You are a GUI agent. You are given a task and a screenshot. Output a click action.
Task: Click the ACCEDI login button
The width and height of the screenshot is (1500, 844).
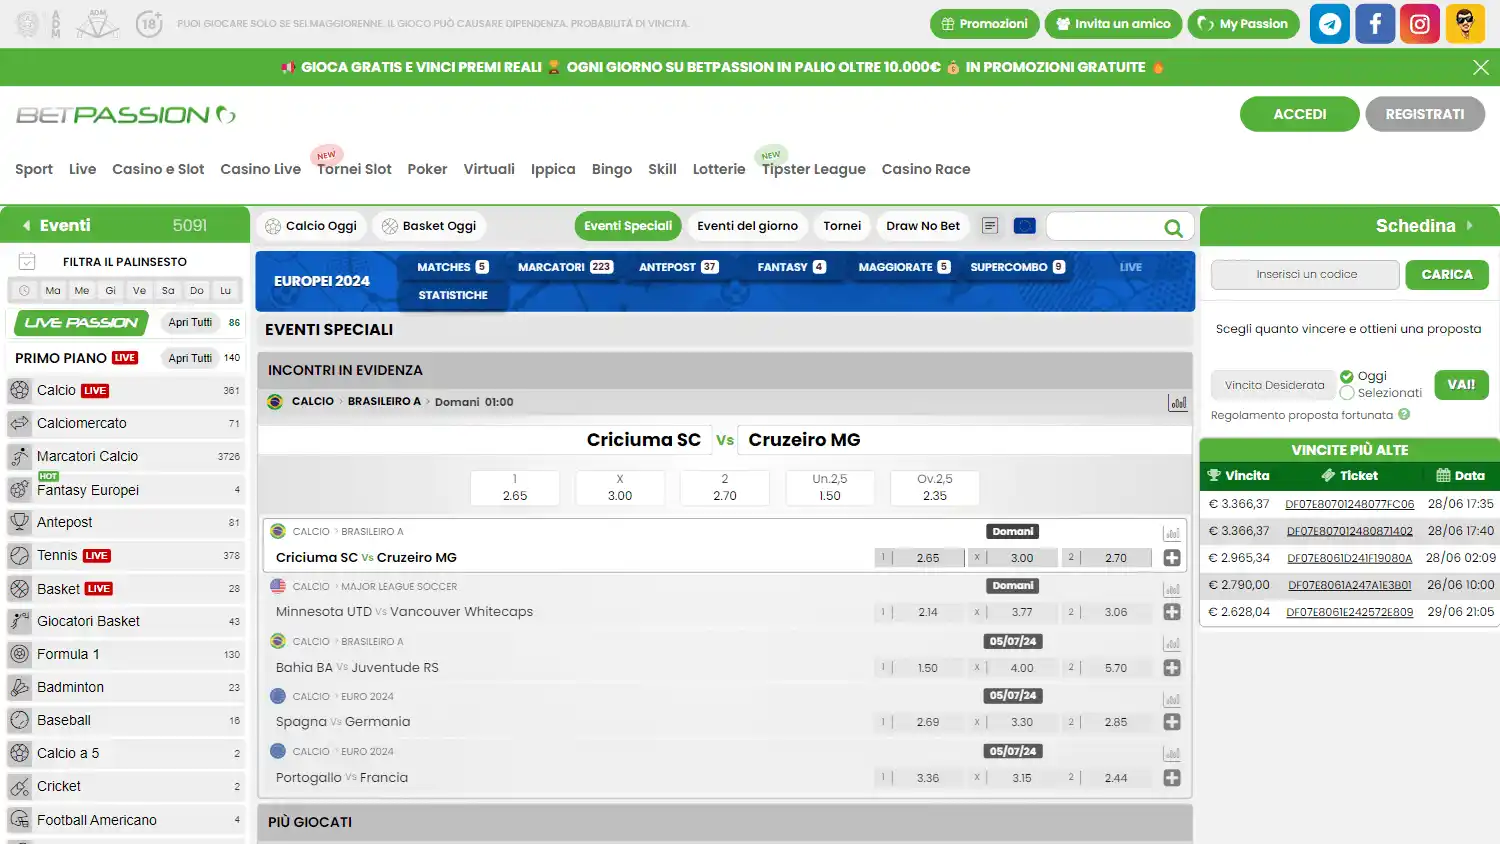(x=1300, y=114)
